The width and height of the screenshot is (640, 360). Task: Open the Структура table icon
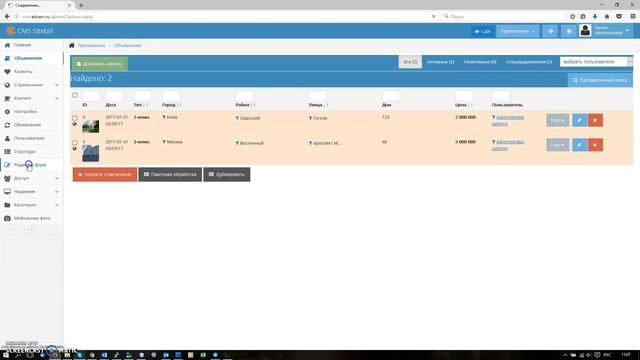7,151
